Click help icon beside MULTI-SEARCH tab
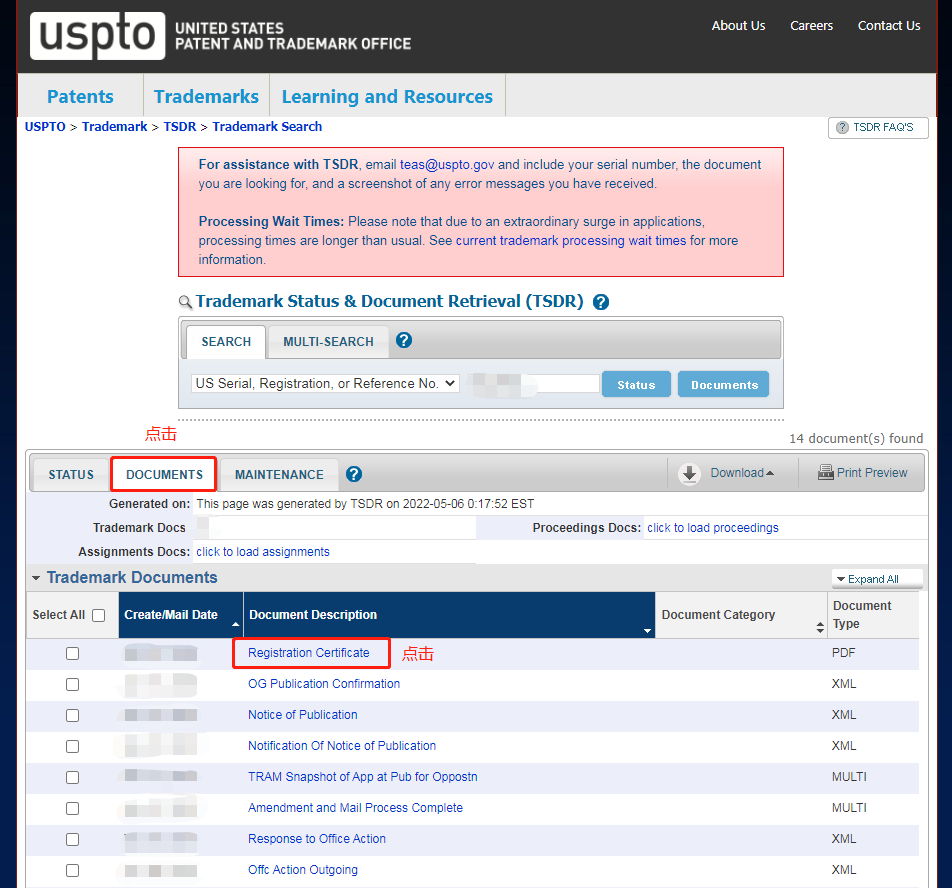 coord(404,341)
